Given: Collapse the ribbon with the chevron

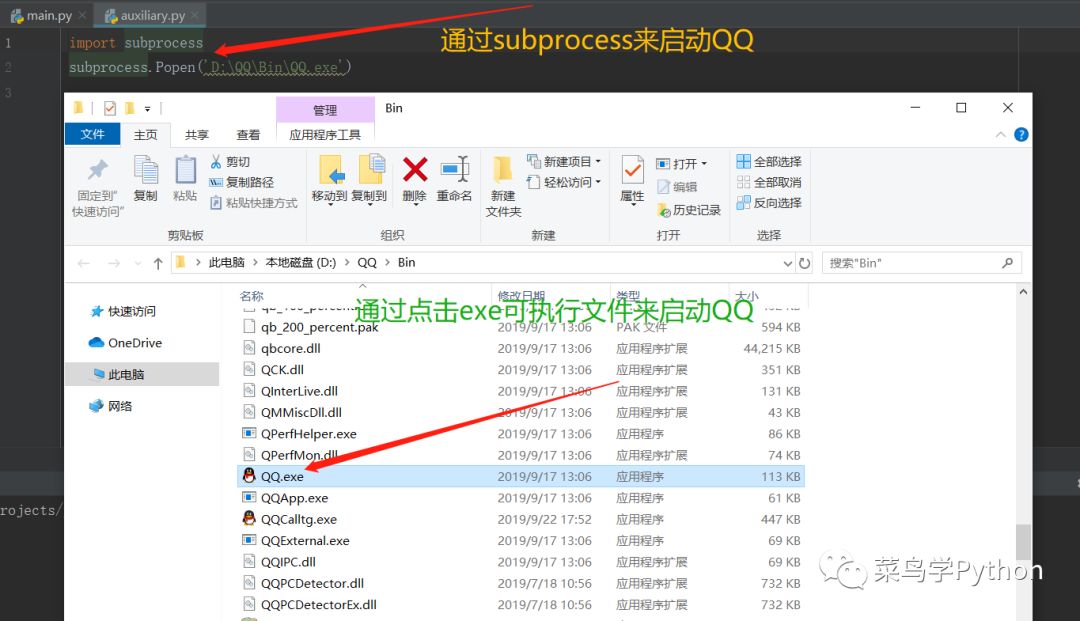Looking at the screenshot, I should (1001, 135).
